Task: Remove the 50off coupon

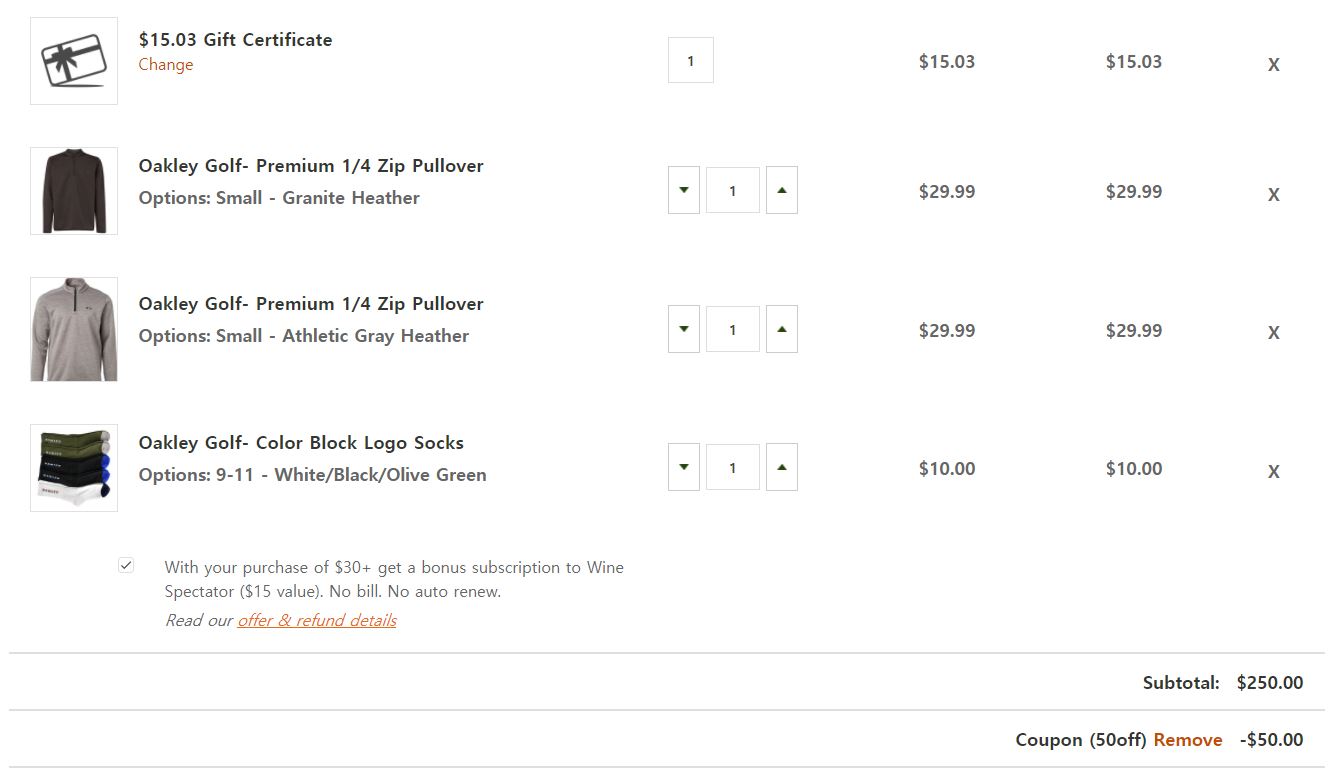Action: coord(1188,740)
